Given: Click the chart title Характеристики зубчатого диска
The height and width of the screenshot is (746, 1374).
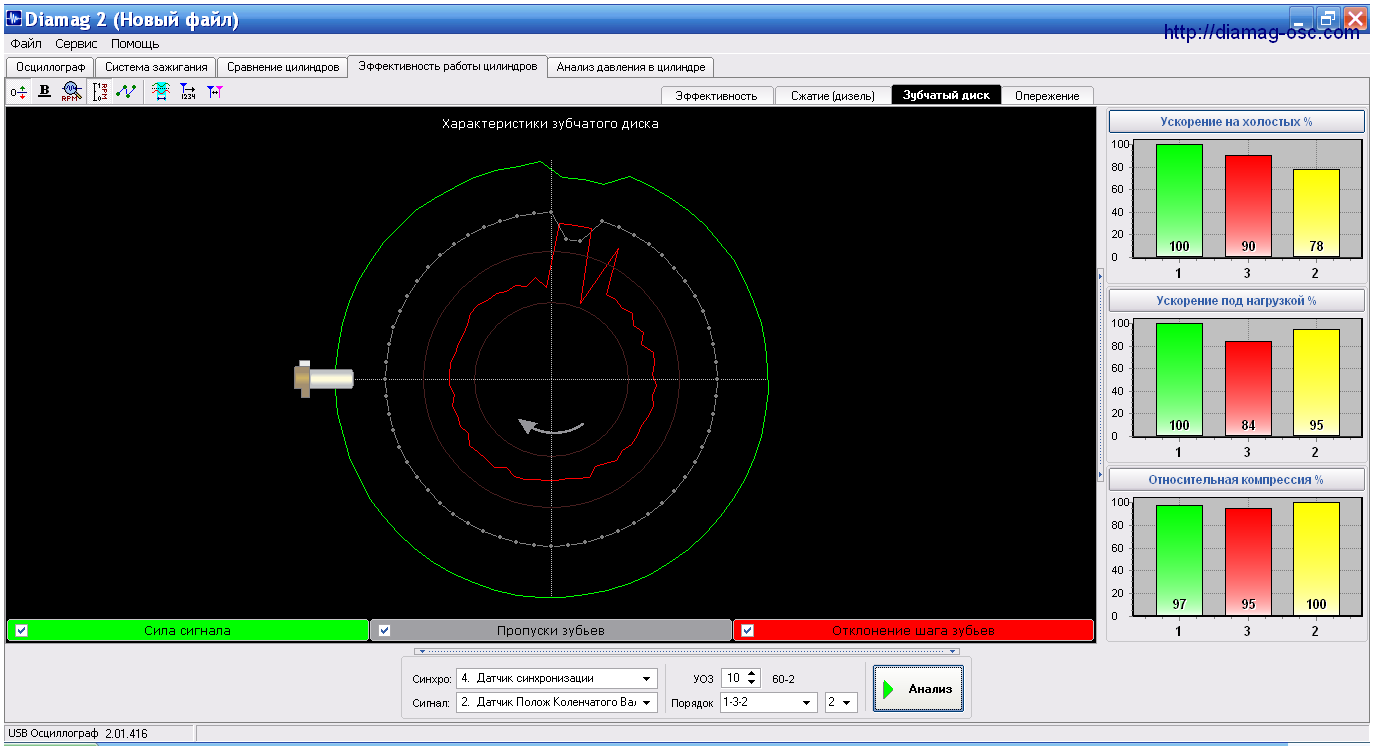Looking at the screenshot, I should pyautogui.click(x=550, y=124).
